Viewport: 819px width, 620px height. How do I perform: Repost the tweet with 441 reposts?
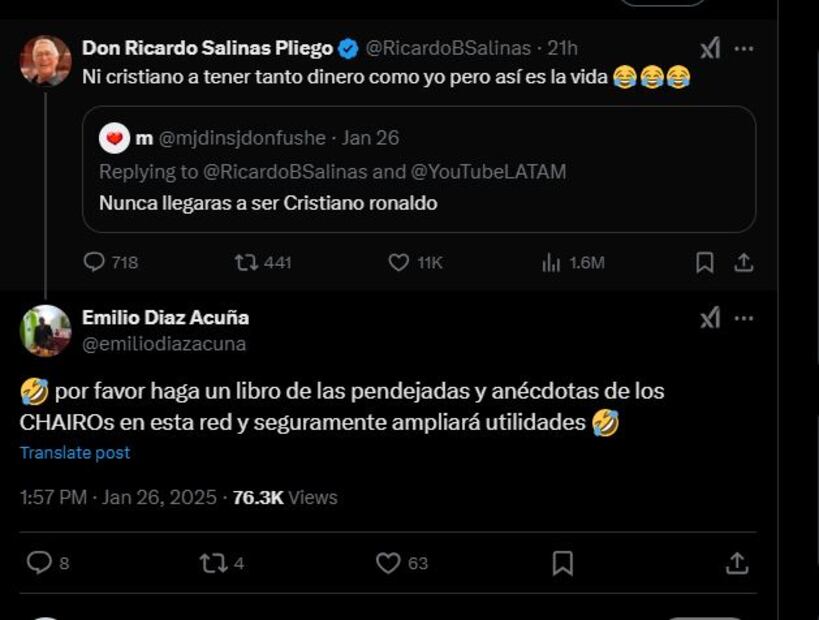pyautogui.click(x=246, y=262)
